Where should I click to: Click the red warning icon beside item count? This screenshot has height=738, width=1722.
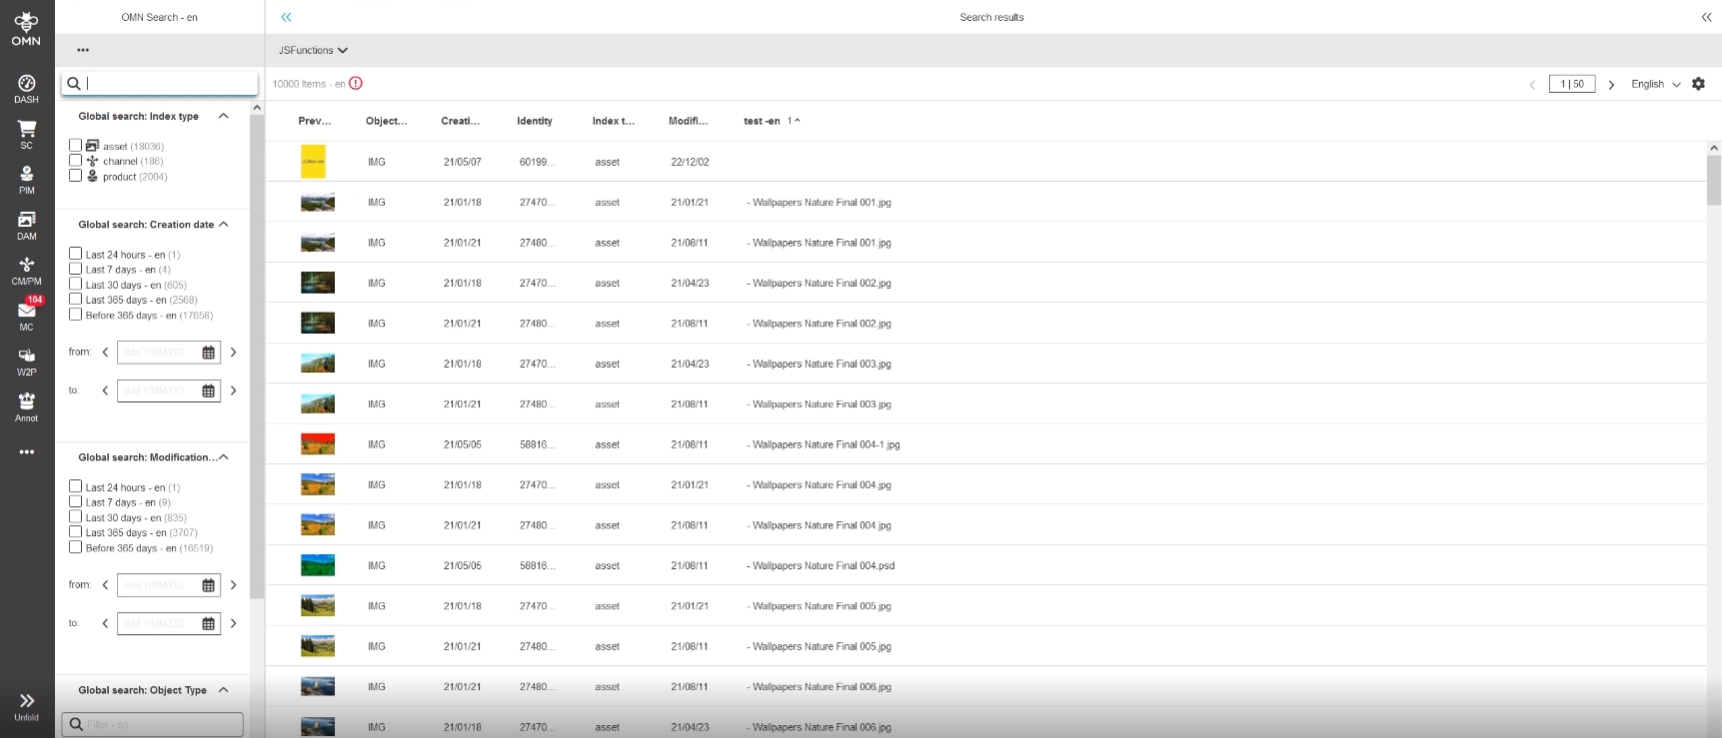356,84
